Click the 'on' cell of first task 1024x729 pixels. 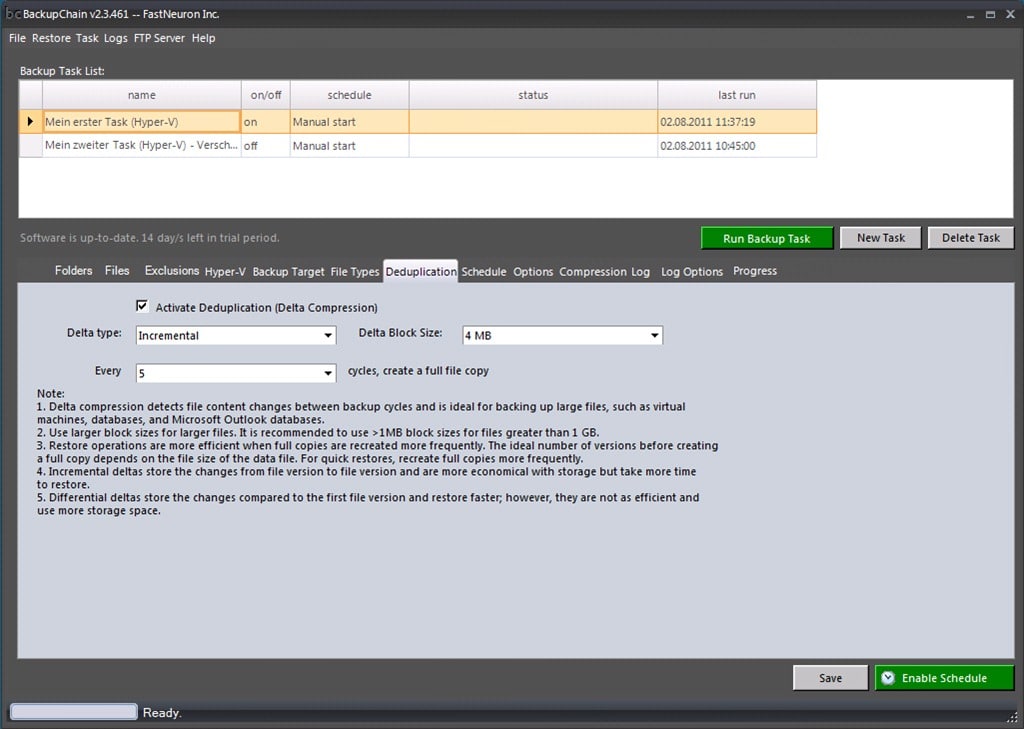click(266, 122)
